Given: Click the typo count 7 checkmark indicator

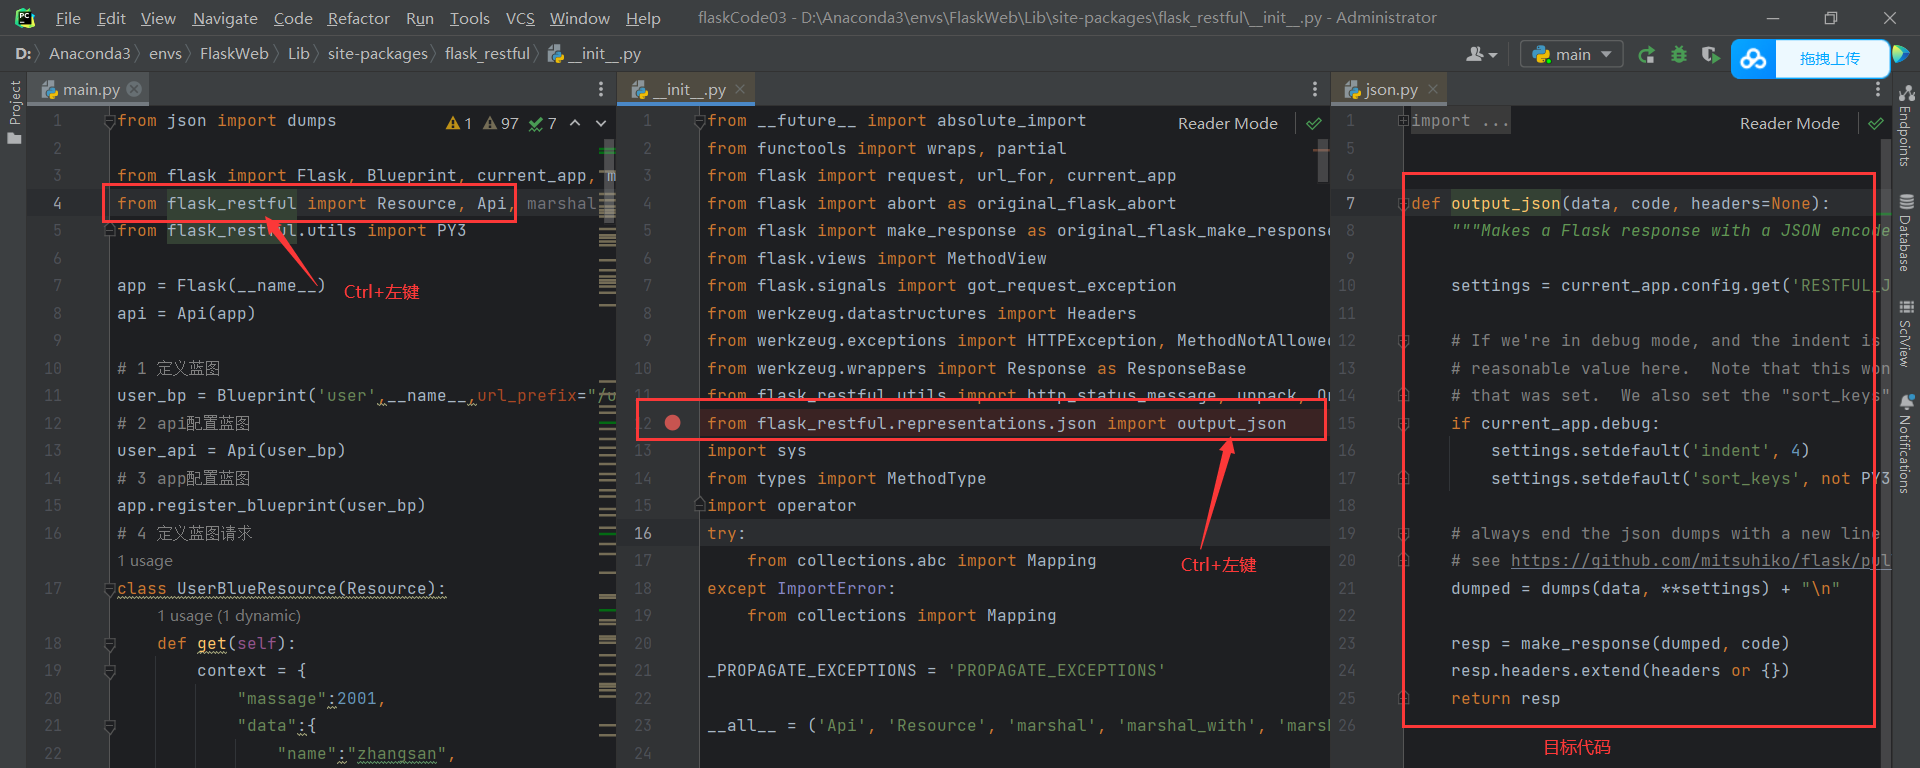Looking at the screenshot, I should coord(543,123).
